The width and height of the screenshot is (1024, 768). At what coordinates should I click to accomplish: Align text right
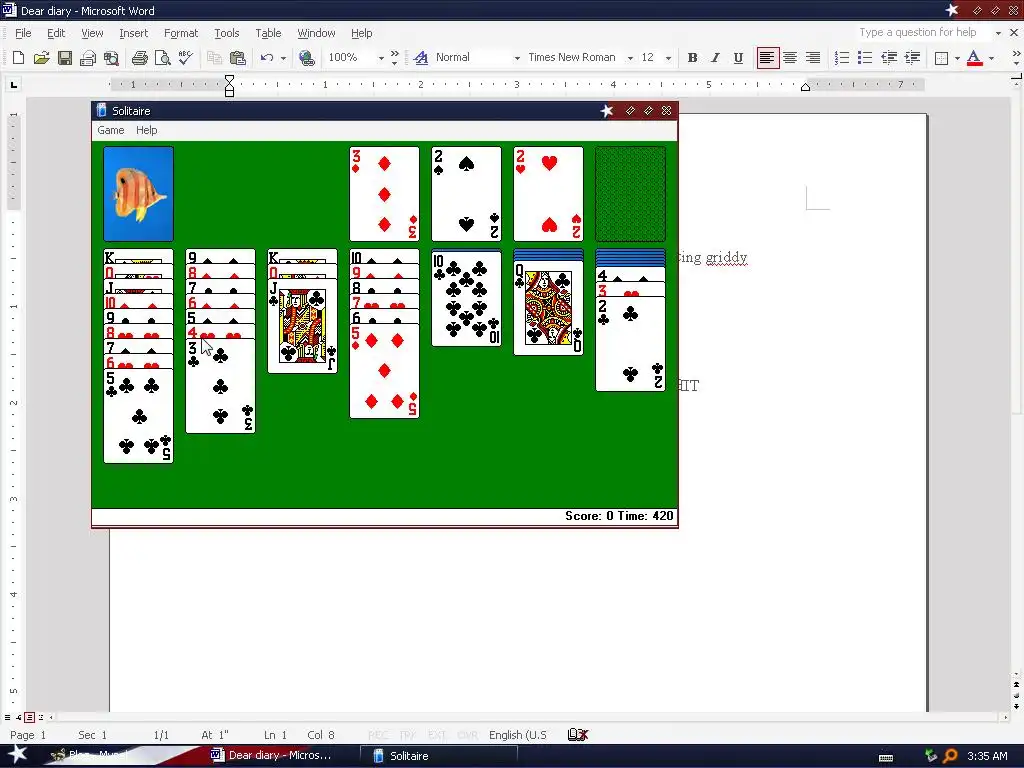pos(813,57)
